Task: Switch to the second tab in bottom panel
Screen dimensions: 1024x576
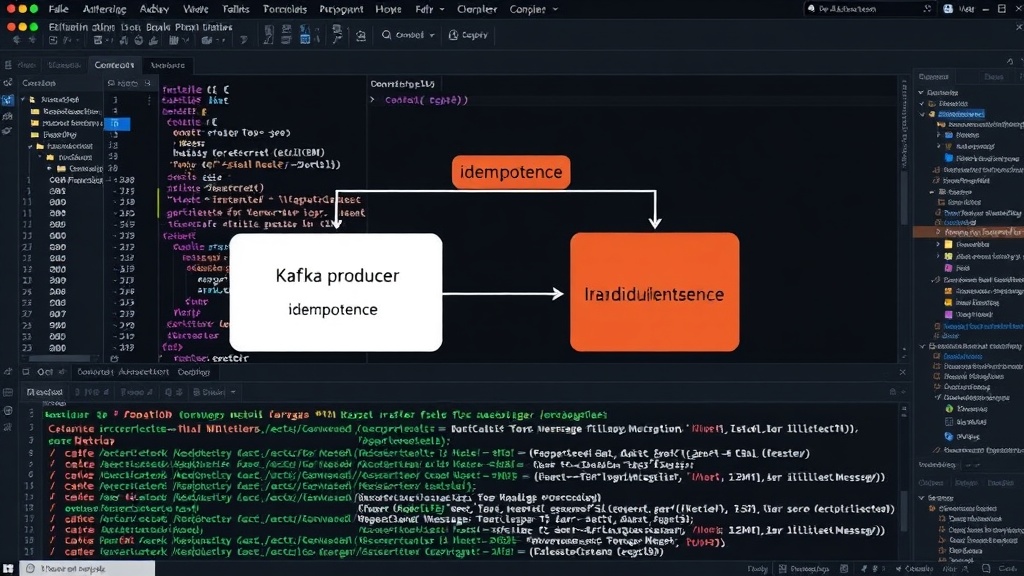Action: 123,372
